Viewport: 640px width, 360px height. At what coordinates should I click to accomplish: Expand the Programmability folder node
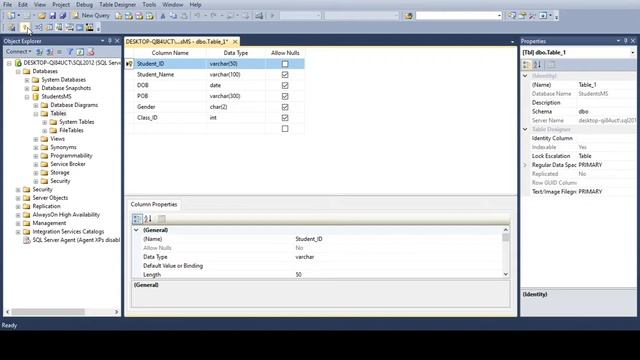coord(36,156)
